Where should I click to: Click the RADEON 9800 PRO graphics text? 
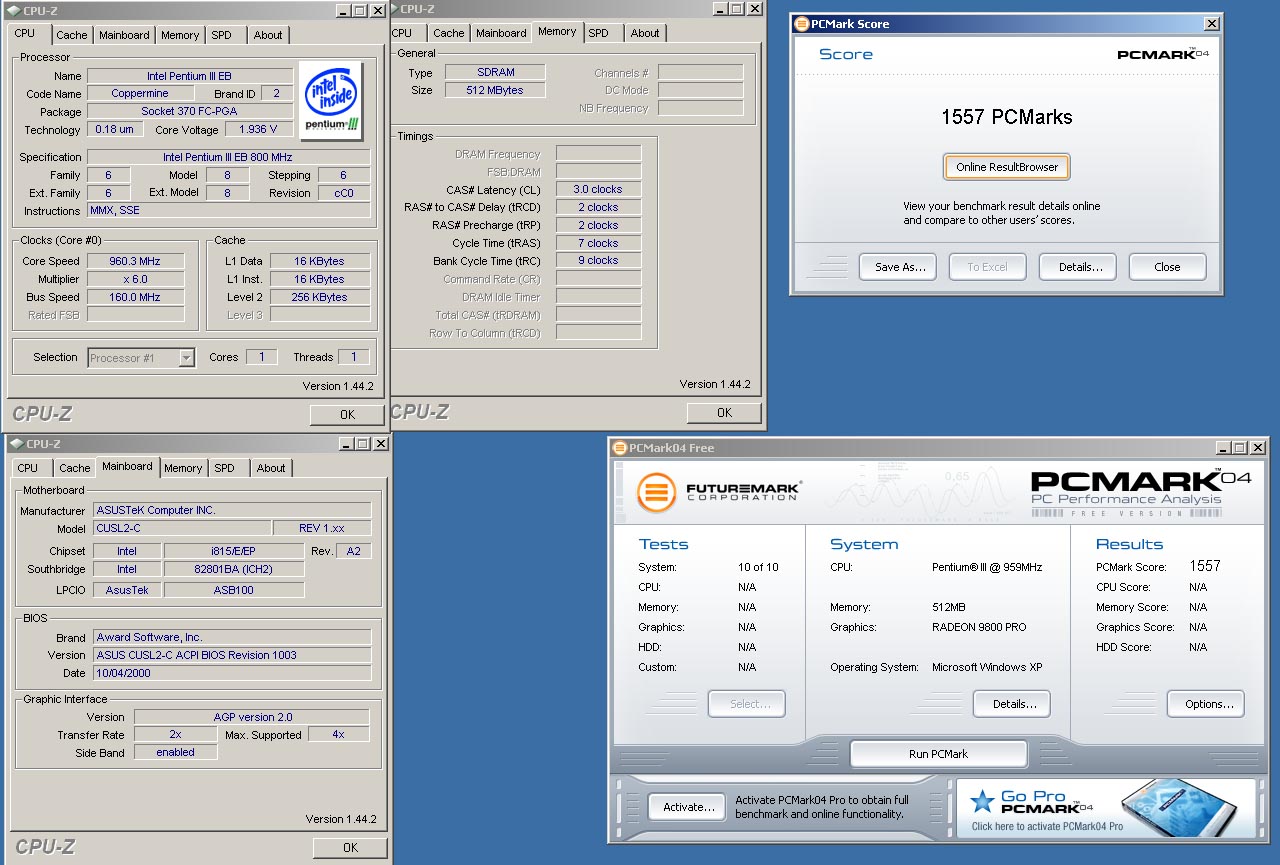pyautogui.click(x=979, y=628)
